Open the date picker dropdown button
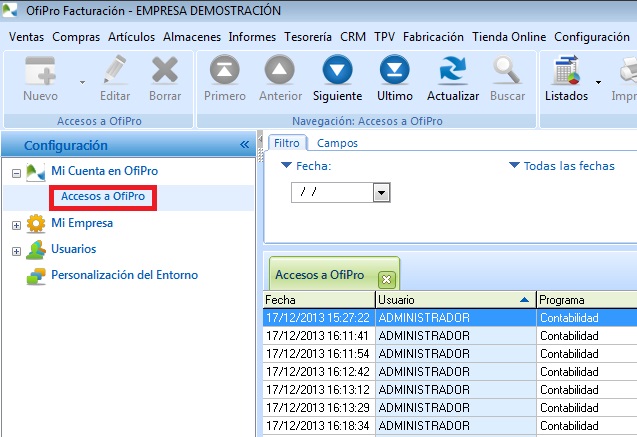The width and height of the screenshot is (637, 437). [381, 193]
